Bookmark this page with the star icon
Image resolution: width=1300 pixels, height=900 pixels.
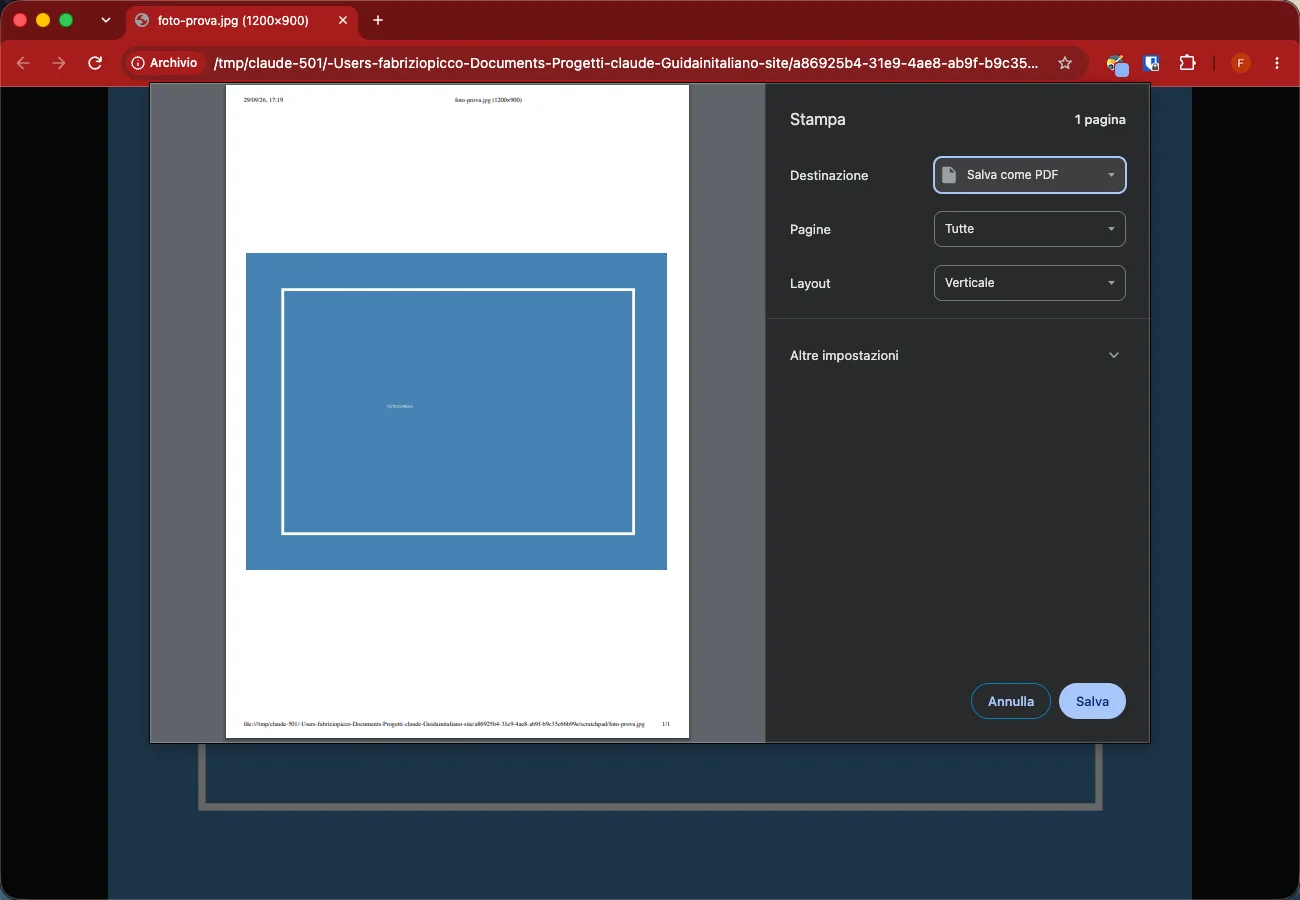pyautogui.click(x=1065, y=63)
